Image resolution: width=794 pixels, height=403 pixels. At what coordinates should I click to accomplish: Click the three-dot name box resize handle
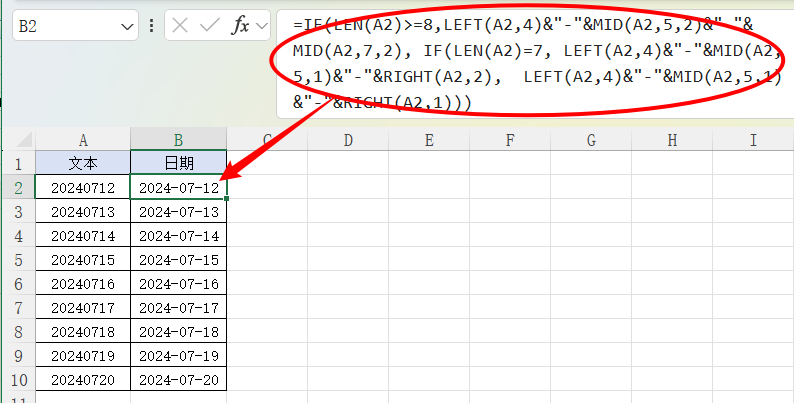click(x=149, y=26)
